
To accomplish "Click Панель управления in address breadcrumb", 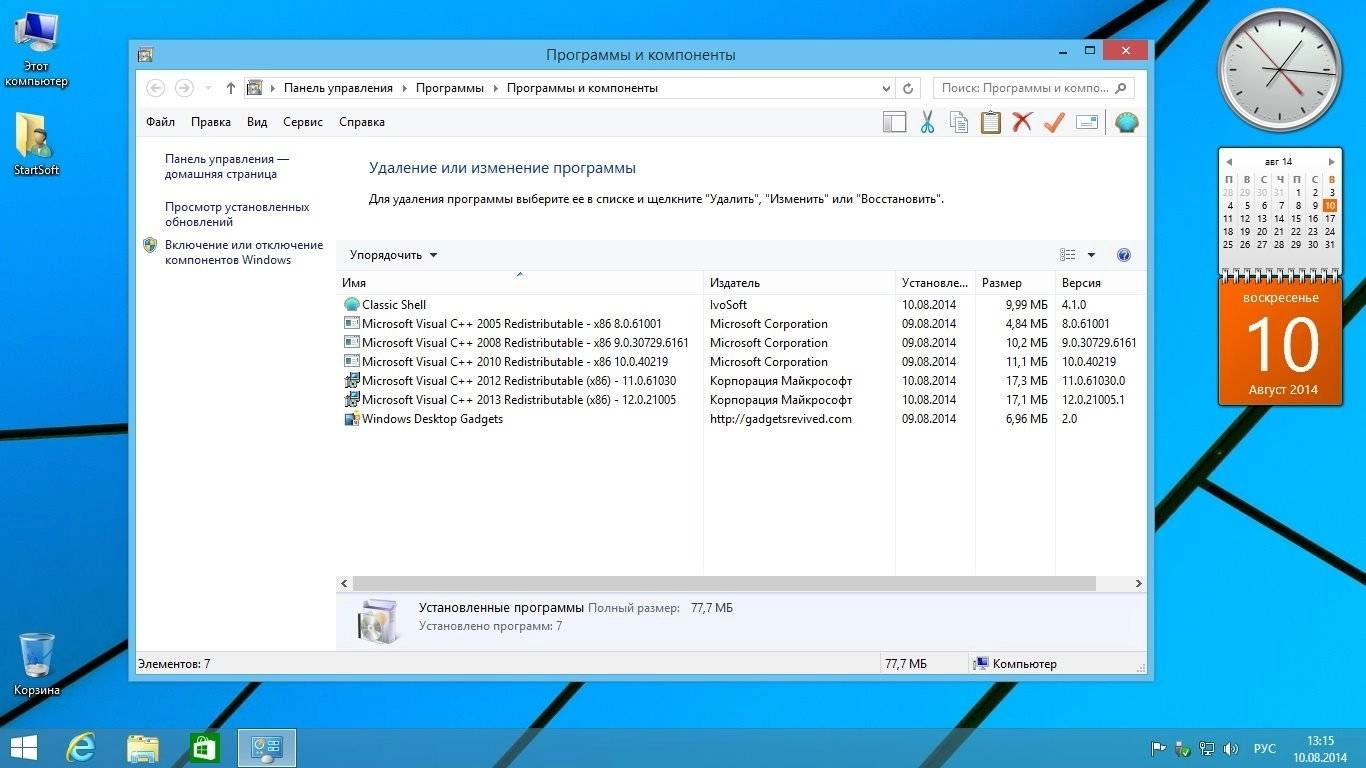I will point(338,88).
